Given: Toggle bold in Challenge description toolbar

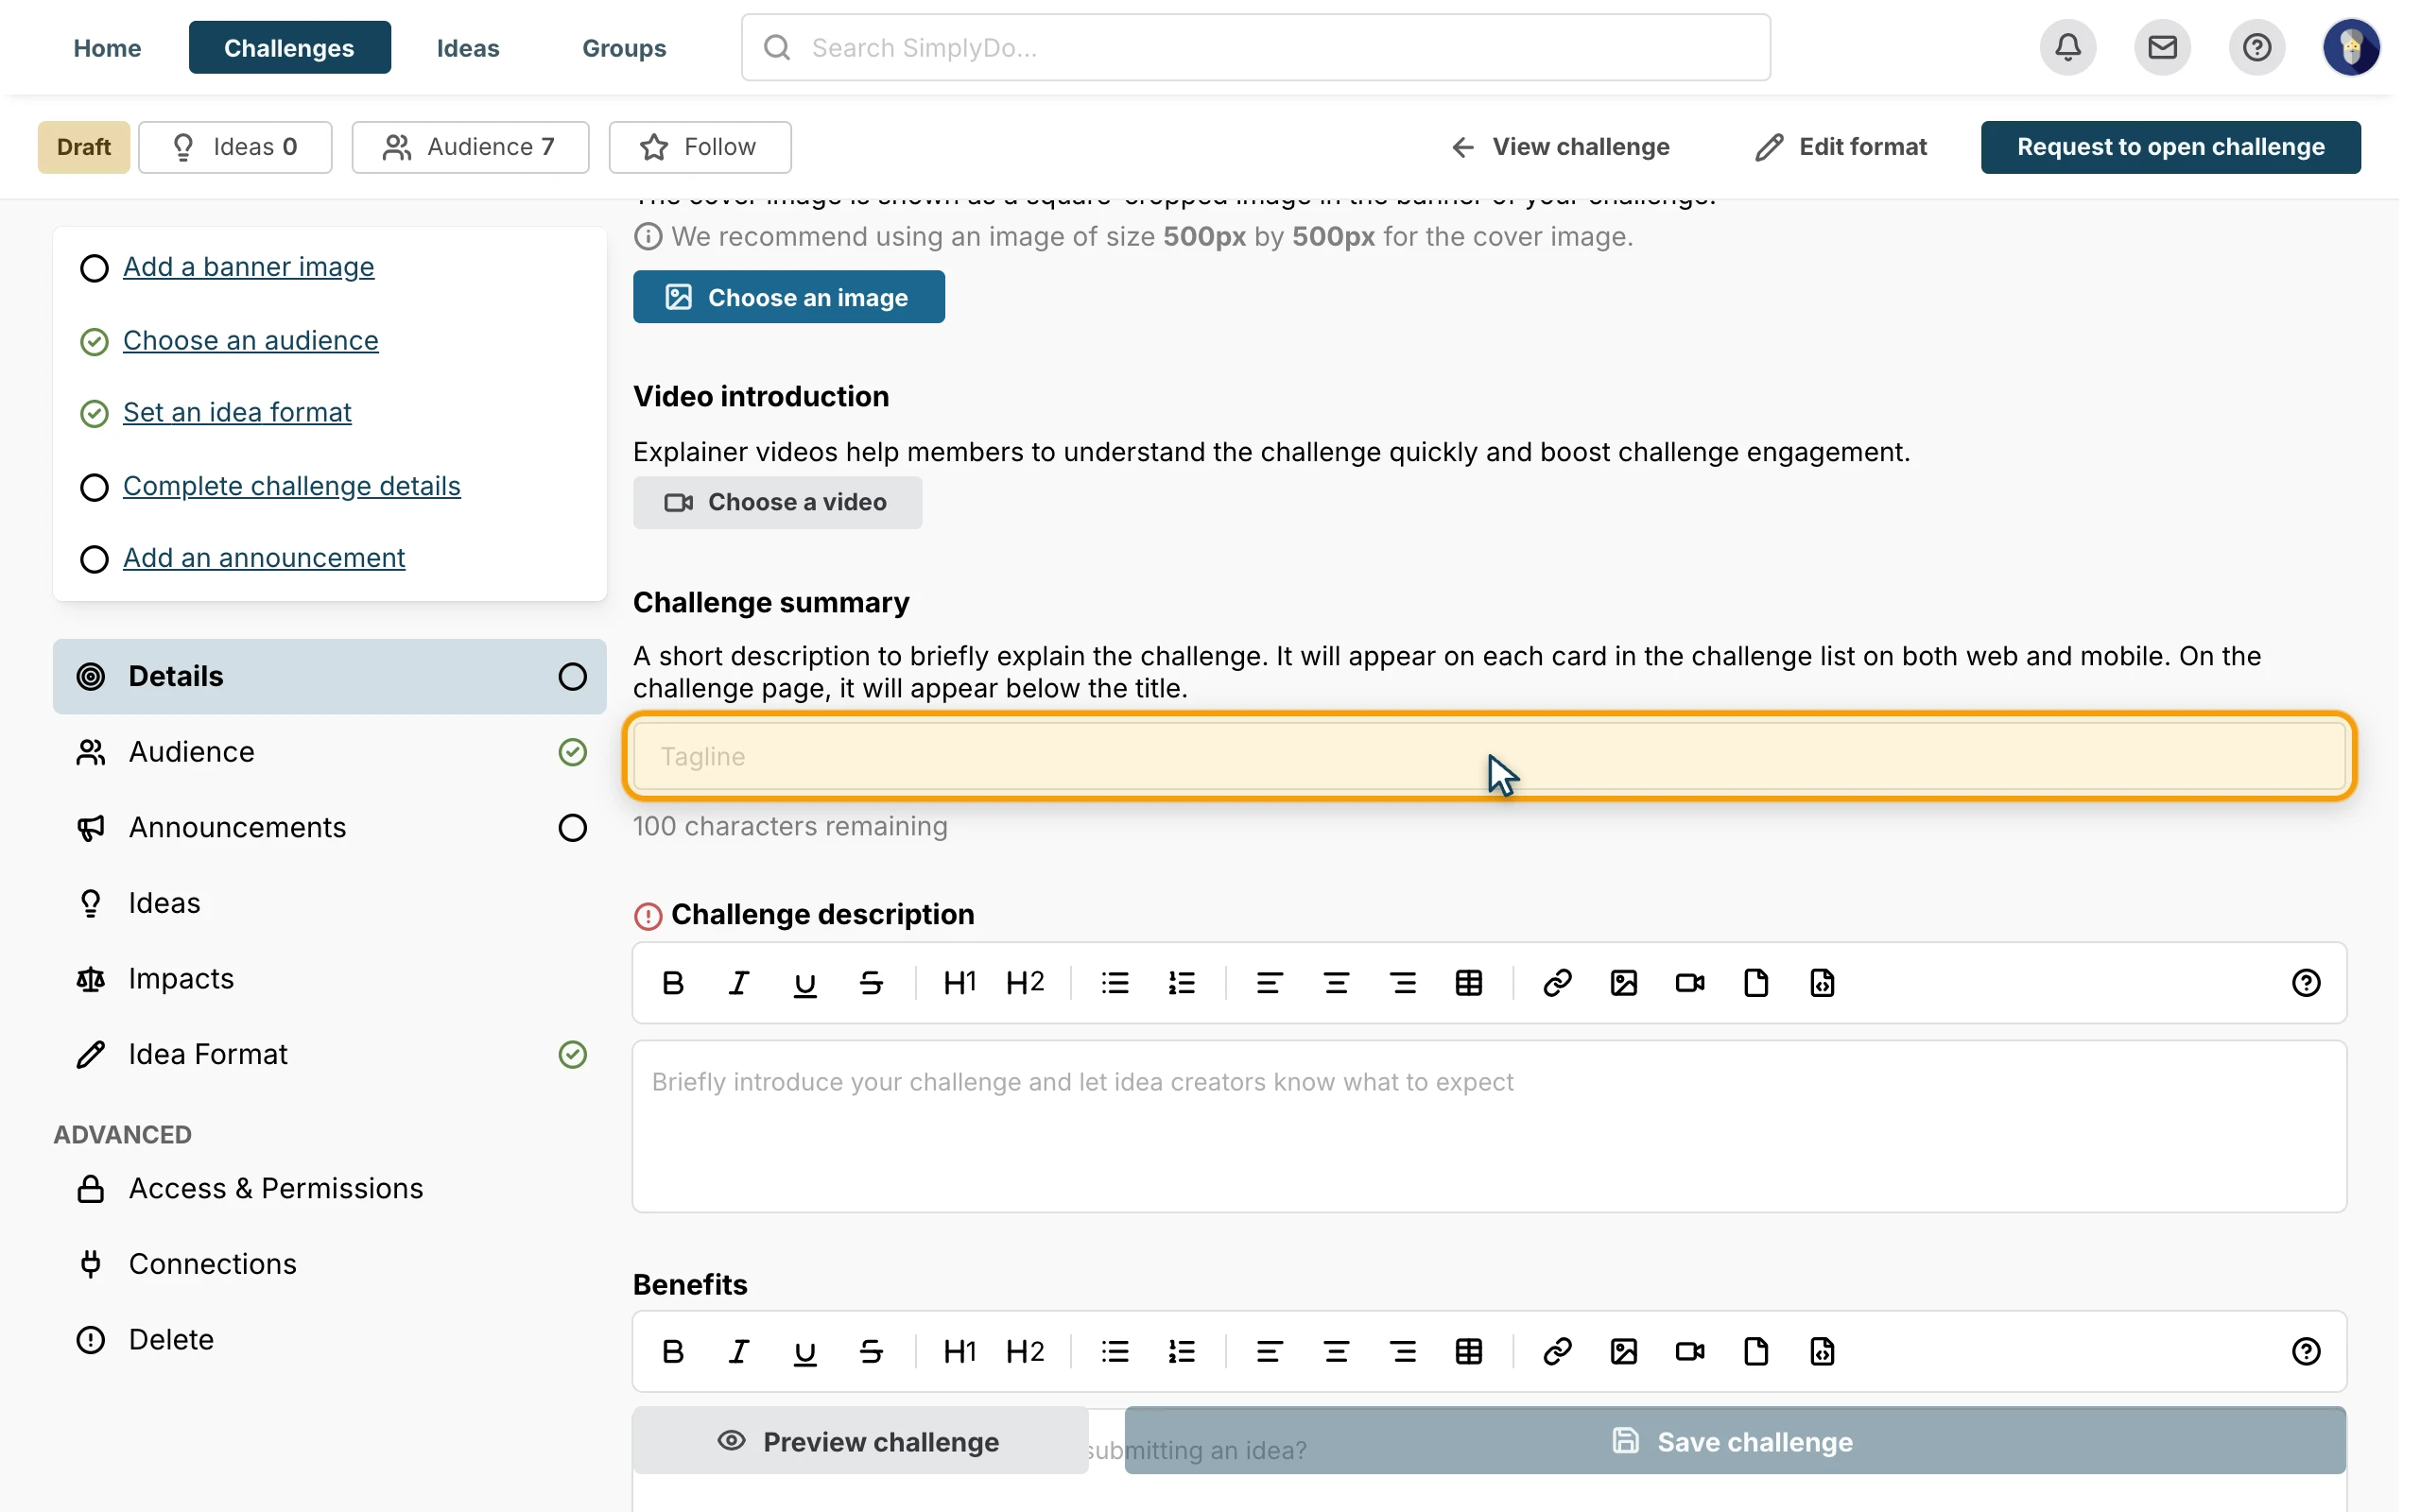Looking at the screenshot, I should point(673,983).
